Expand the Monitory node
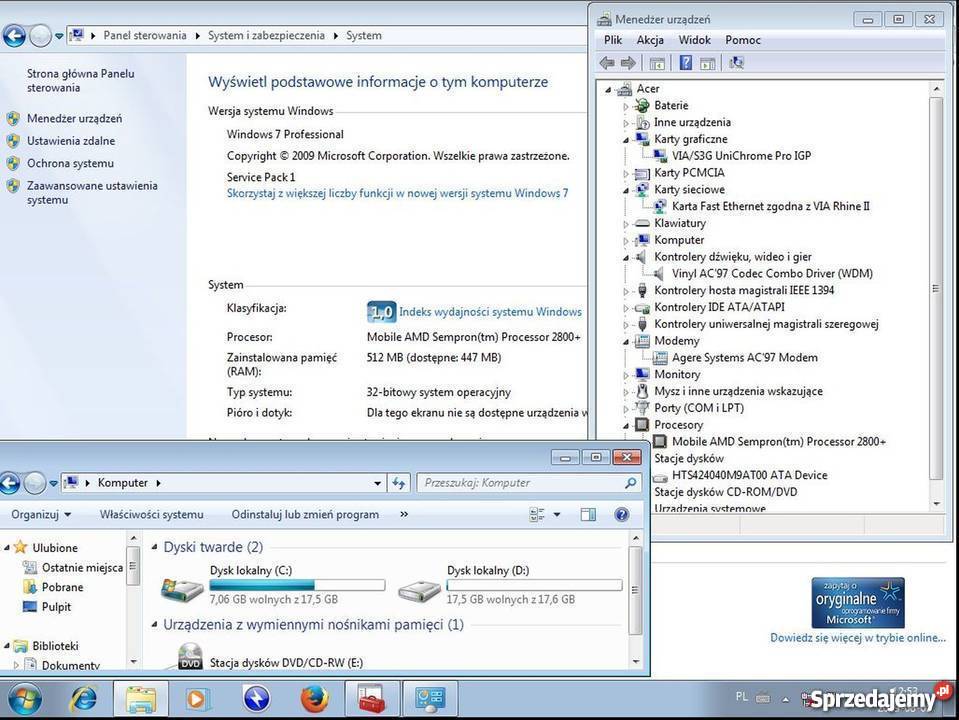This screenshot has width=959, height=720. (626, 375)
